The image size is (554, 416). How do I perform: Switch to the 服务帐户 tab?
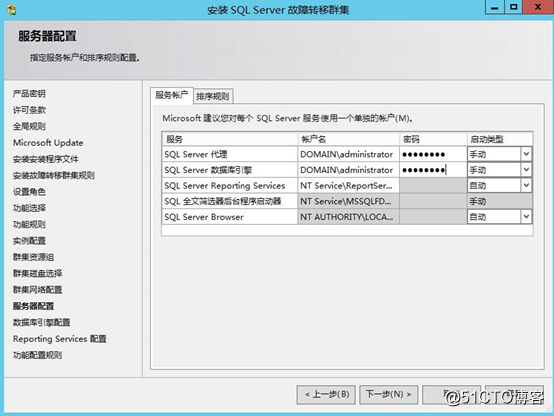click(x=172, y=95)
